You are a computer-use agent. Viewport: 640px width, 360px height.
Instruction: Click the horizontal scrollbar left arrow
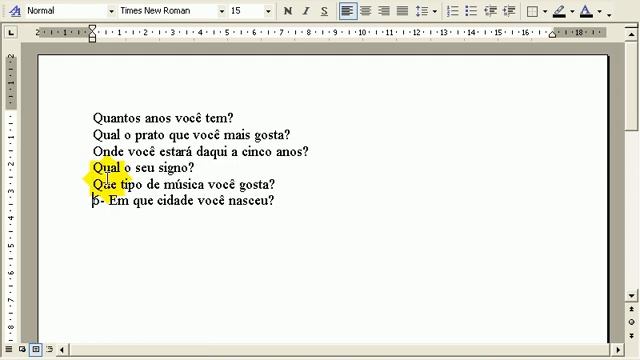click(62, 350)
